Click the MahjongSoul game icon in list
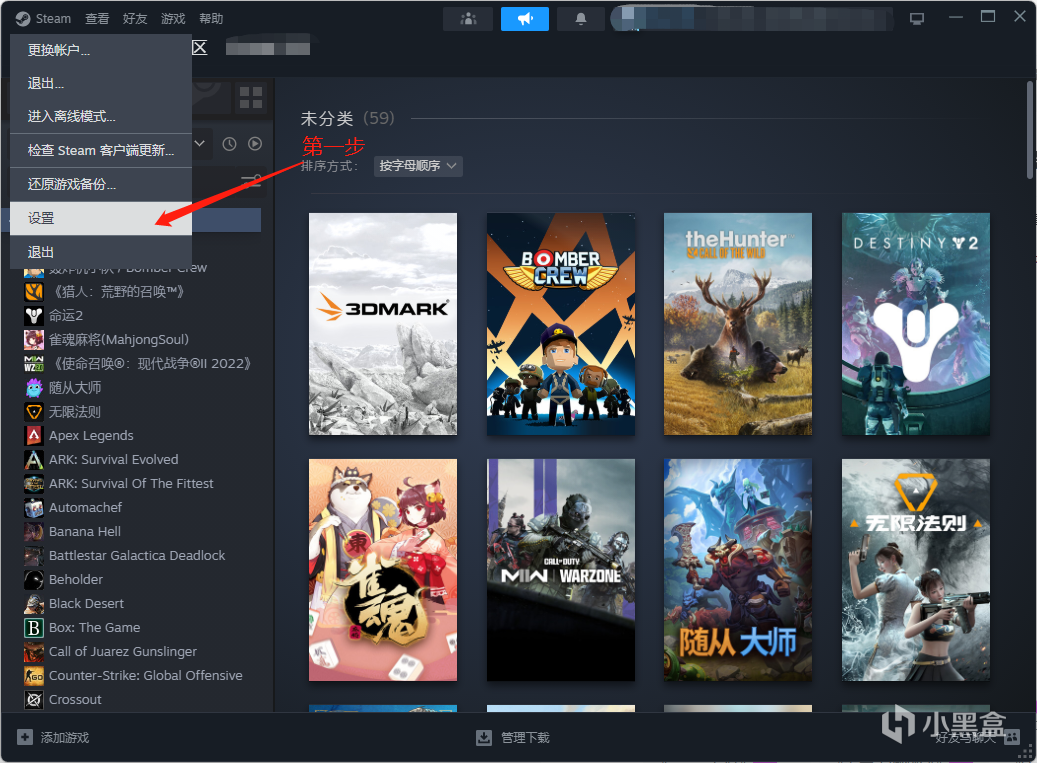This screenshot has width=1037, height=763. click(34, 339)
